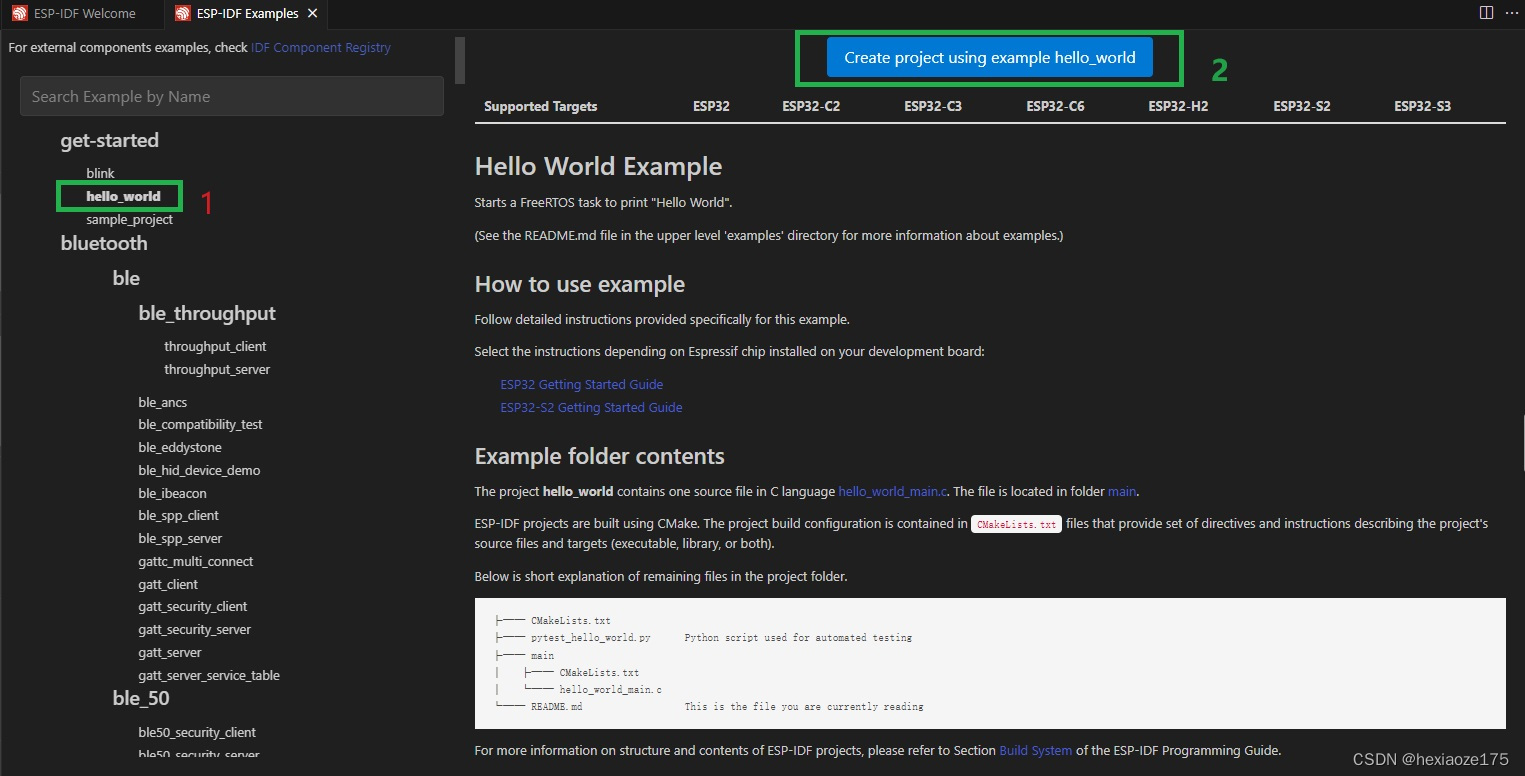Click pytest_hello_world.py in the file tree

(x=591, y=638)
